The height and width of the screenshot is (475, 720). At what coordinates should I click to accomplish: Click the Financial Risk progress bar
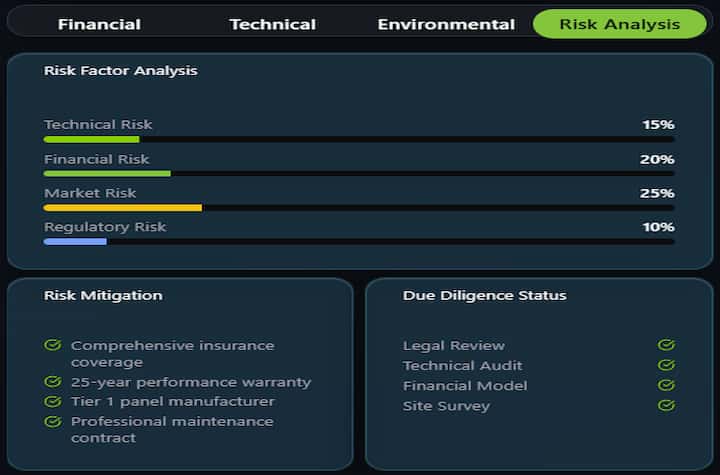pyautogui.click(x=359, y=173)
